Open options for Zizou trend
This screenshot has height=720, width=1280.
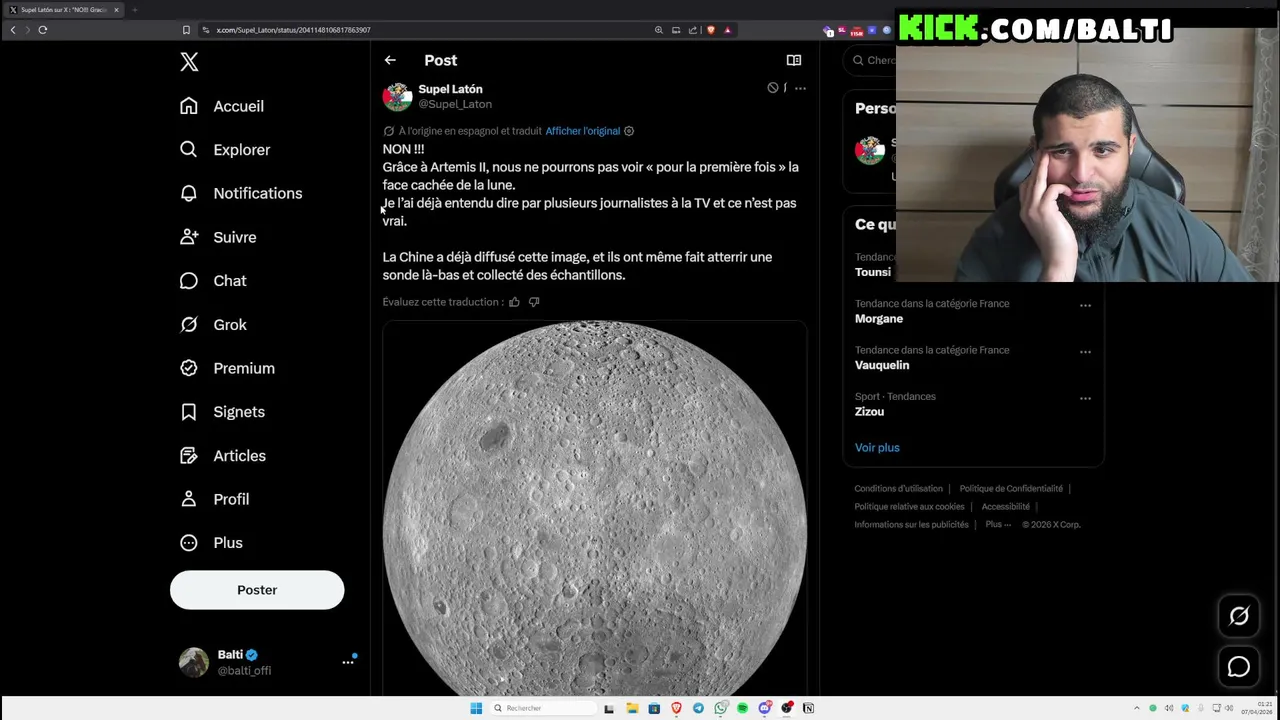[1085, 399]
